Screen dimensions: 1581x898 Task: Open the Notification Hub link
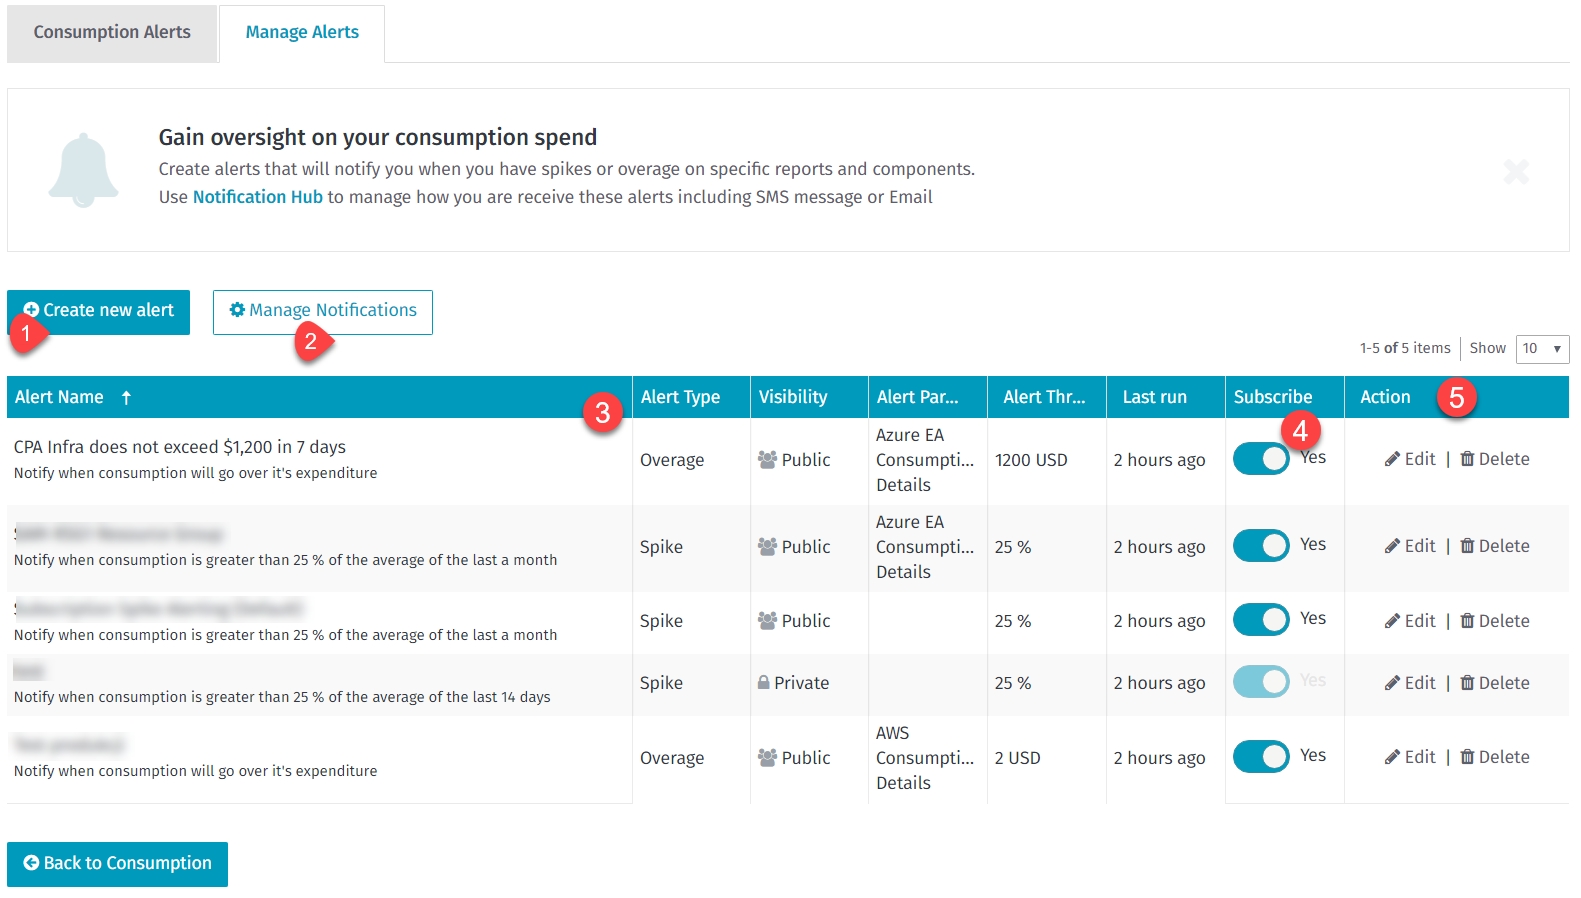[x=257, y=197]
